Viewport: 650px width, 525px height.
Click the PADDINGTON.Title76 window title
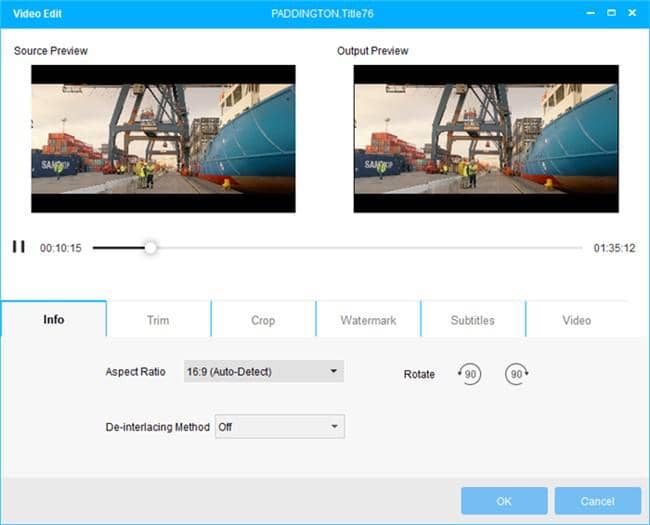(322, 14)
